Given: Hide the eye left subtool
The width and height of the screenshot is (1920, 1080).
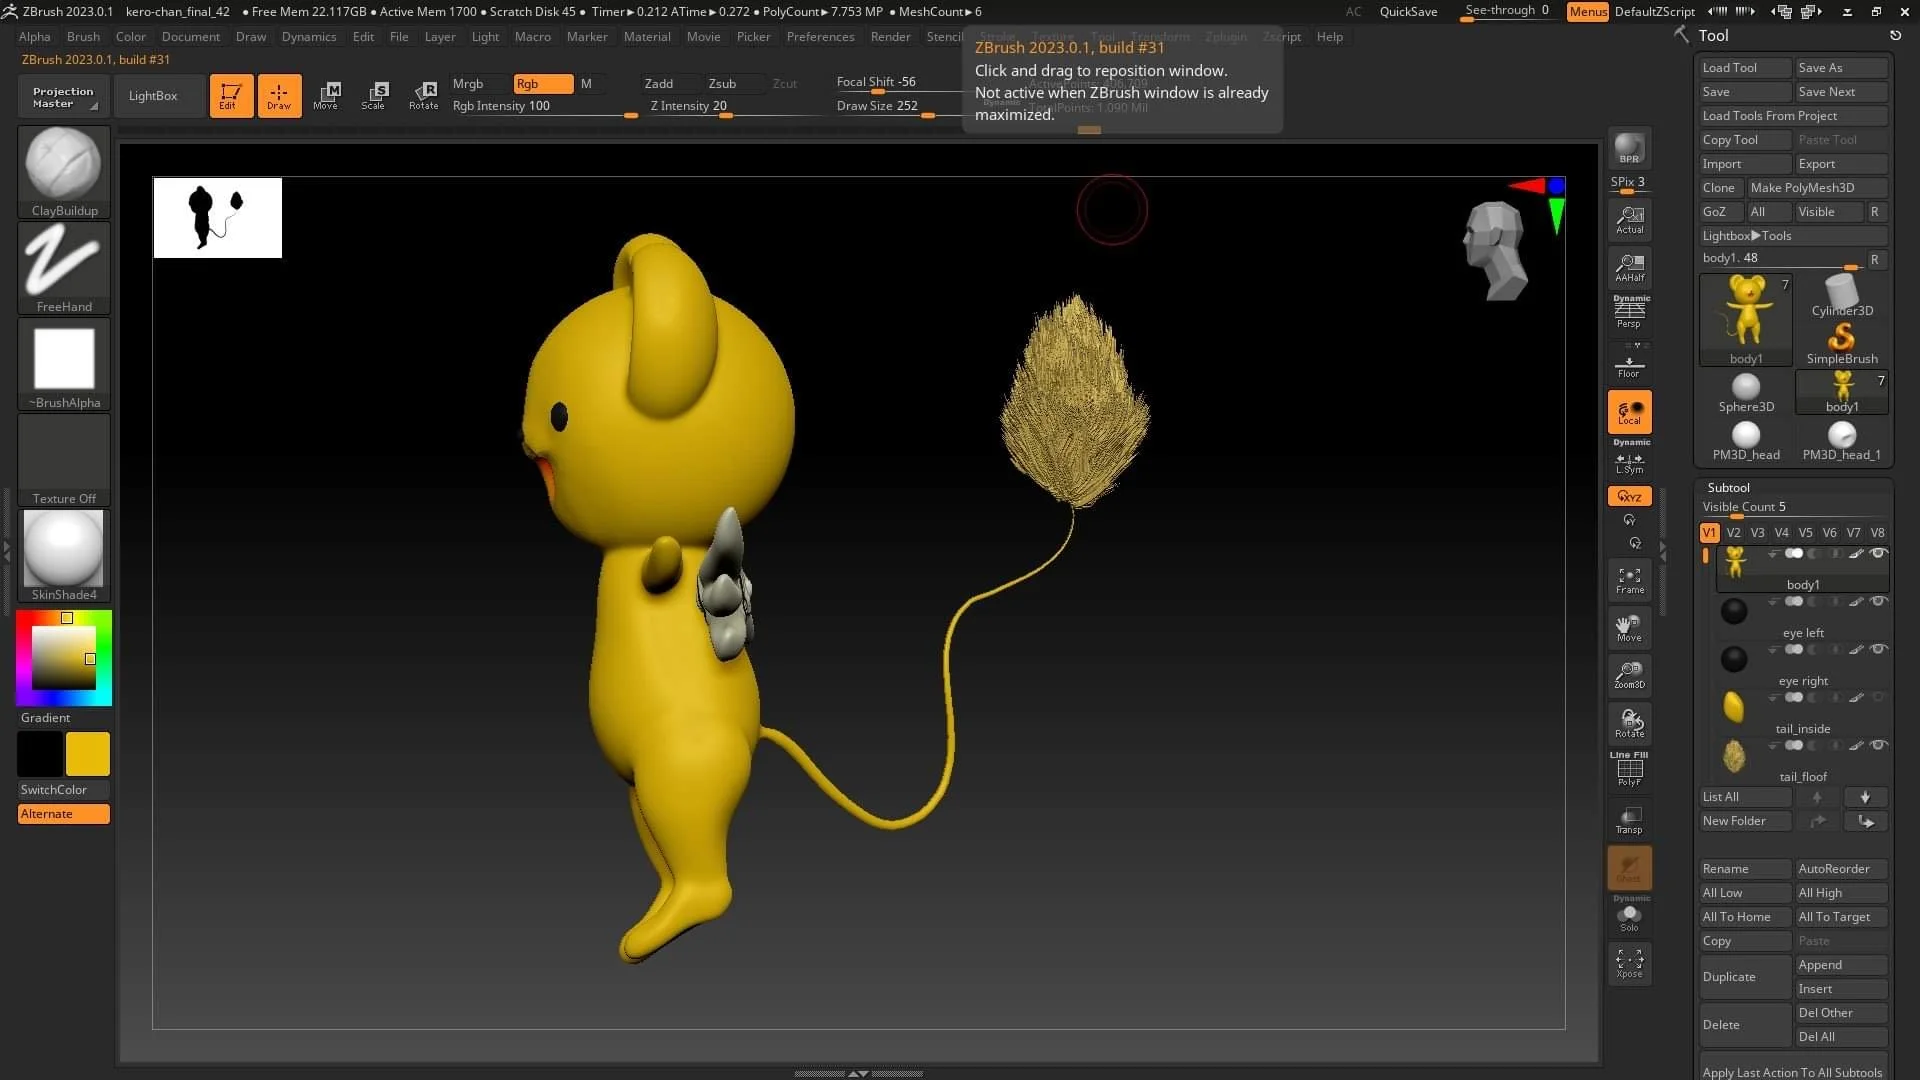Looking at the screenshot, I should point(1879,602).
